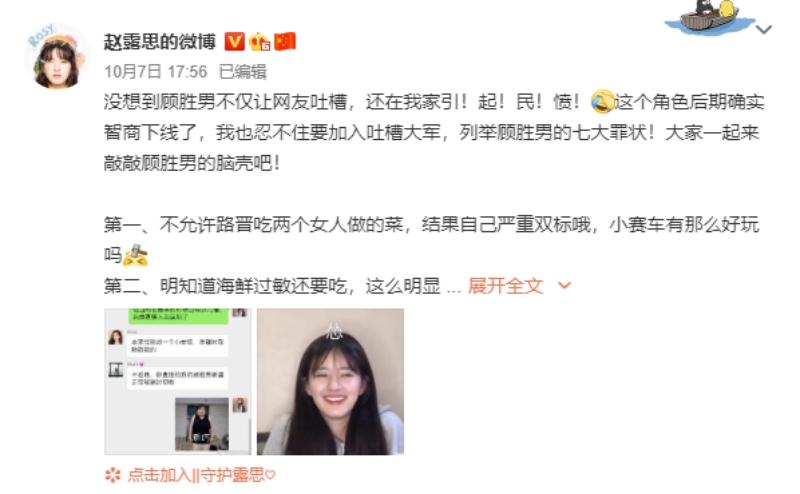This screenshot has height=494, width=800.
Task: Click the boat card decoration in corner
Action: pyautogui.click(x=709, y=17)
